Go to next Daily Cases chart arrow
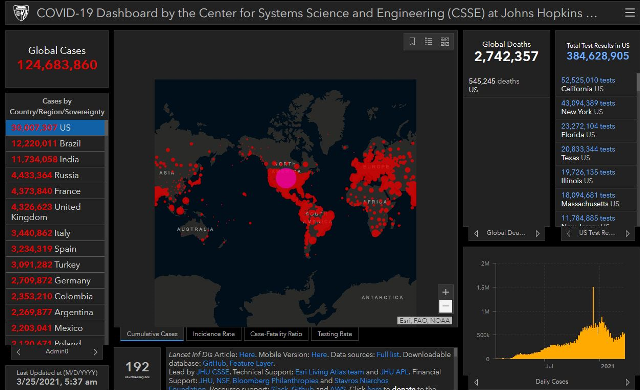This screenshot has width=640, height=390. click(627, 382)
